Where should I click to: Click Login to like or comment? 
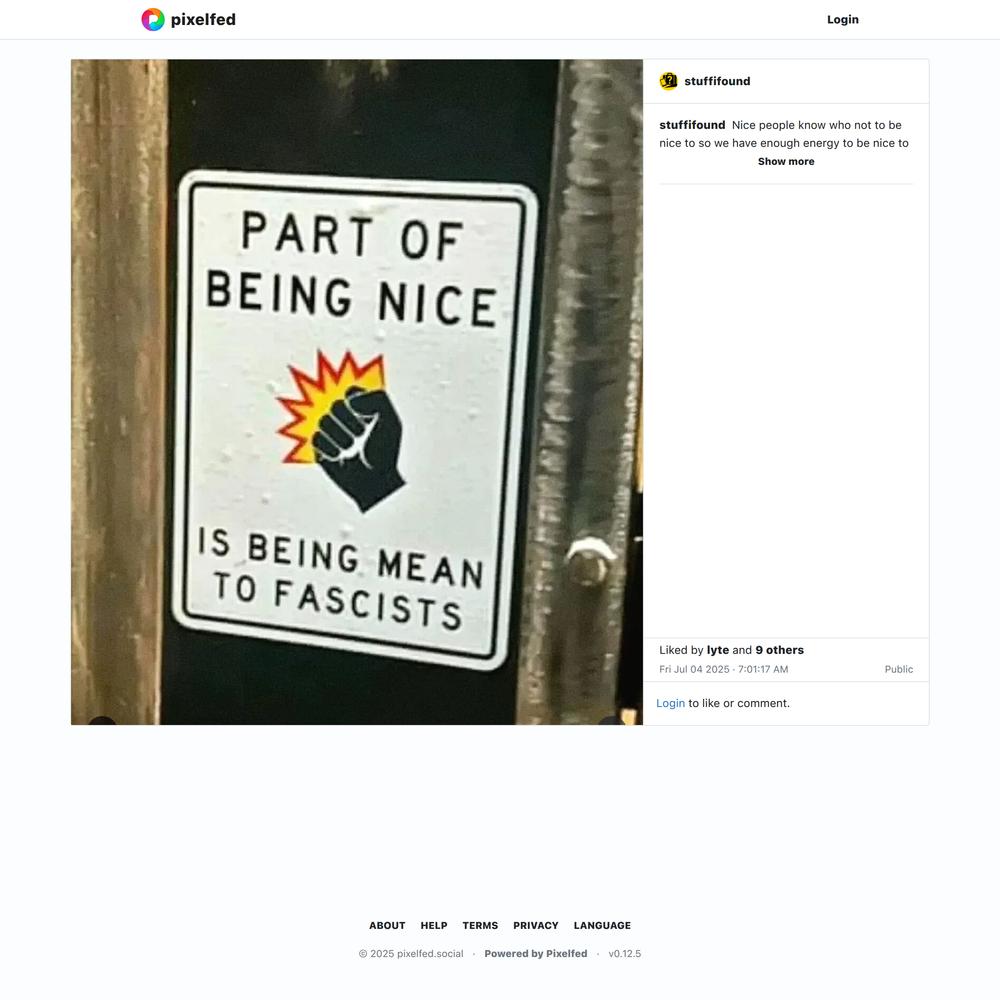pos(670,703)
